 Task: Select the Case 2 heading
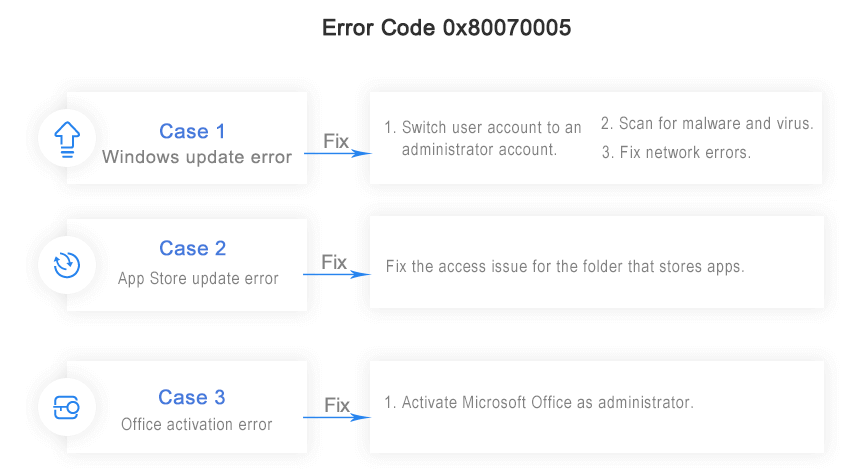192,248
